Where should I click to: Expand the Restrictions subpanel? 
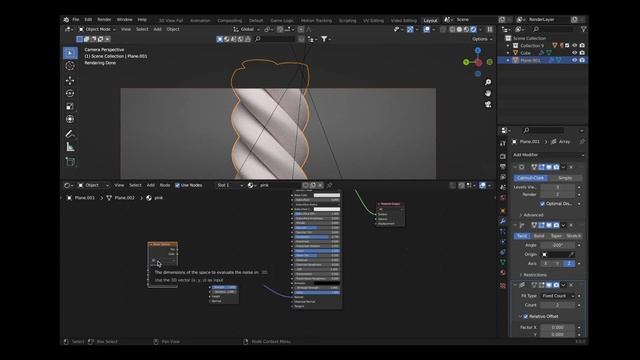(535, 275)
